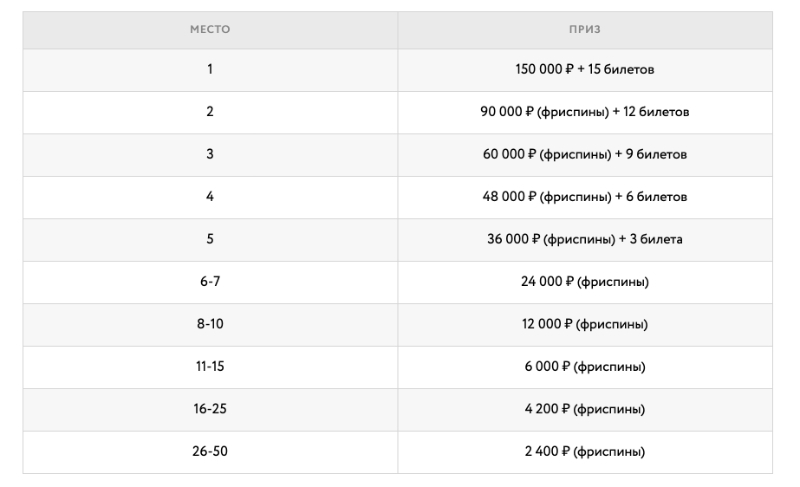
Task: Select the places 8-10 cell
Action: click(210, 325)
